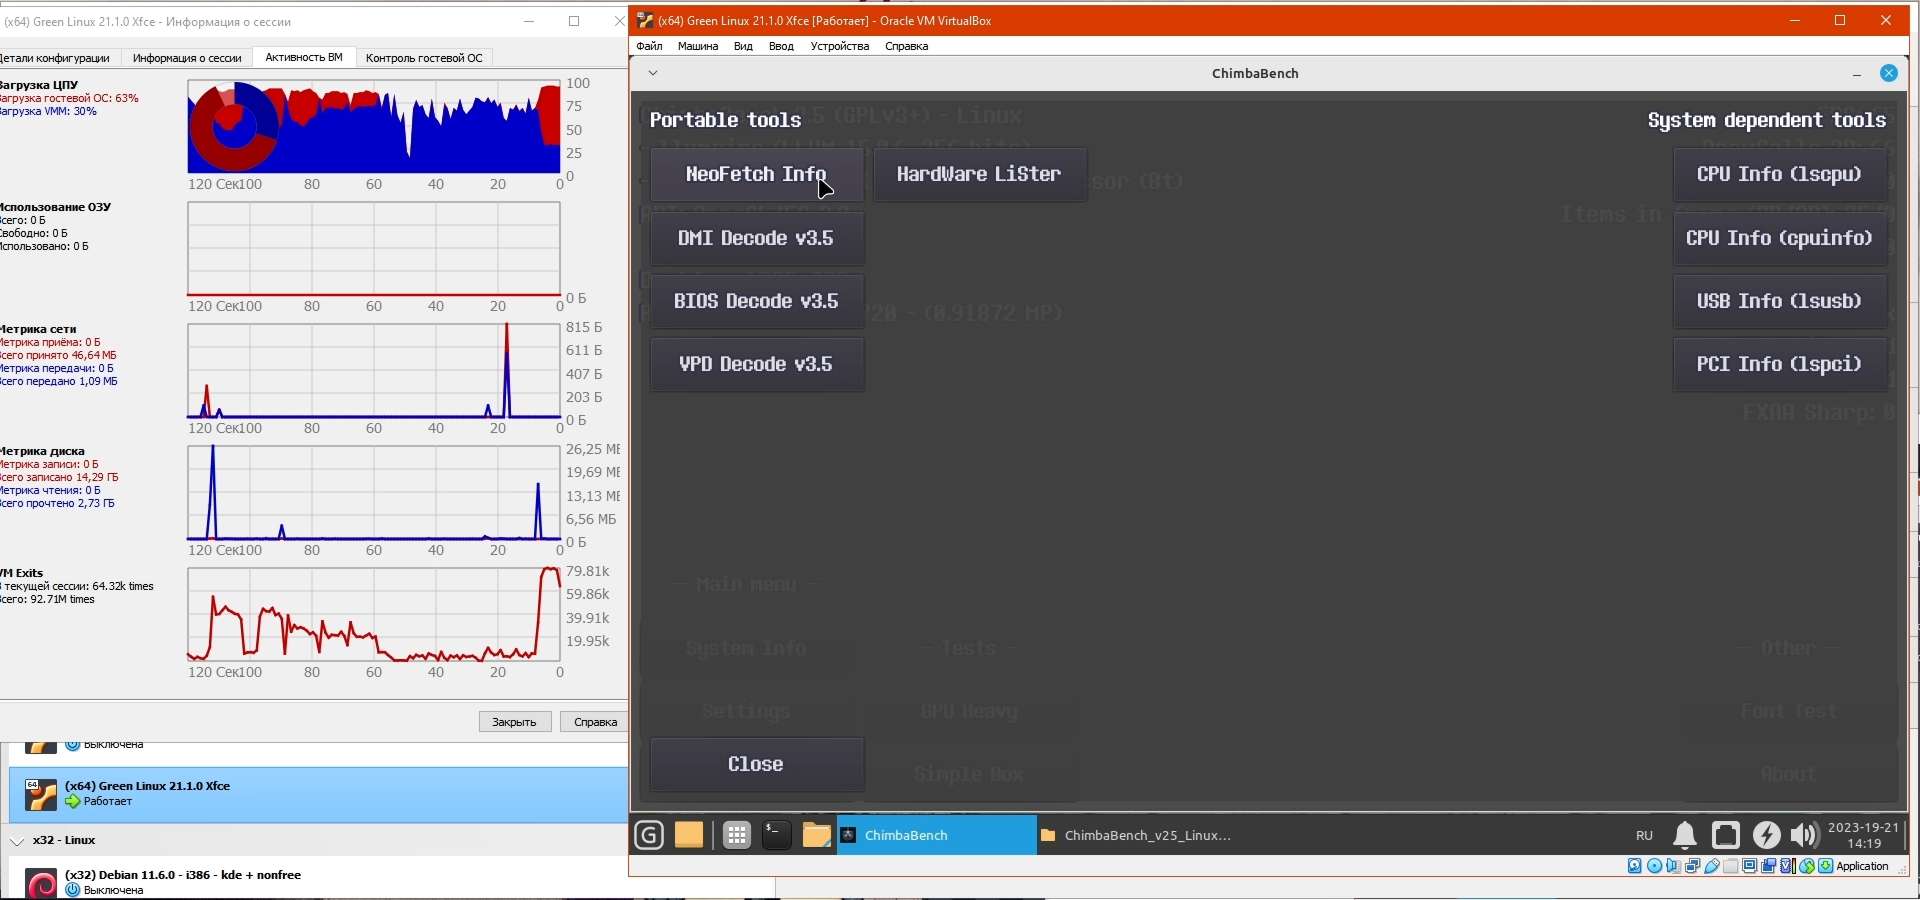
Task: Run DMI Decode v3.5
Action: [757, 238]
